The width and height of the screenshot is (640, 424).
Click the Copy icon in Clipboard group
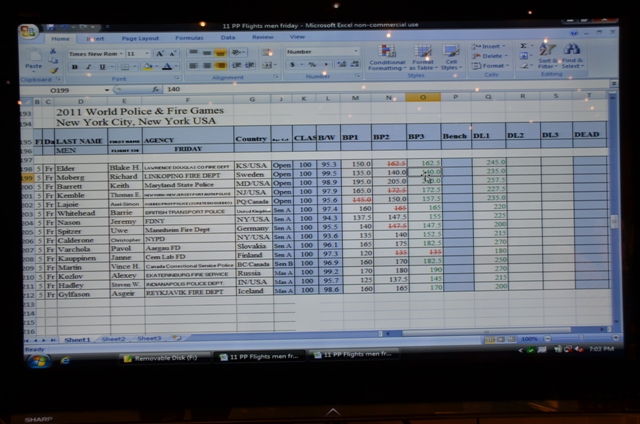tap(53, 60)
